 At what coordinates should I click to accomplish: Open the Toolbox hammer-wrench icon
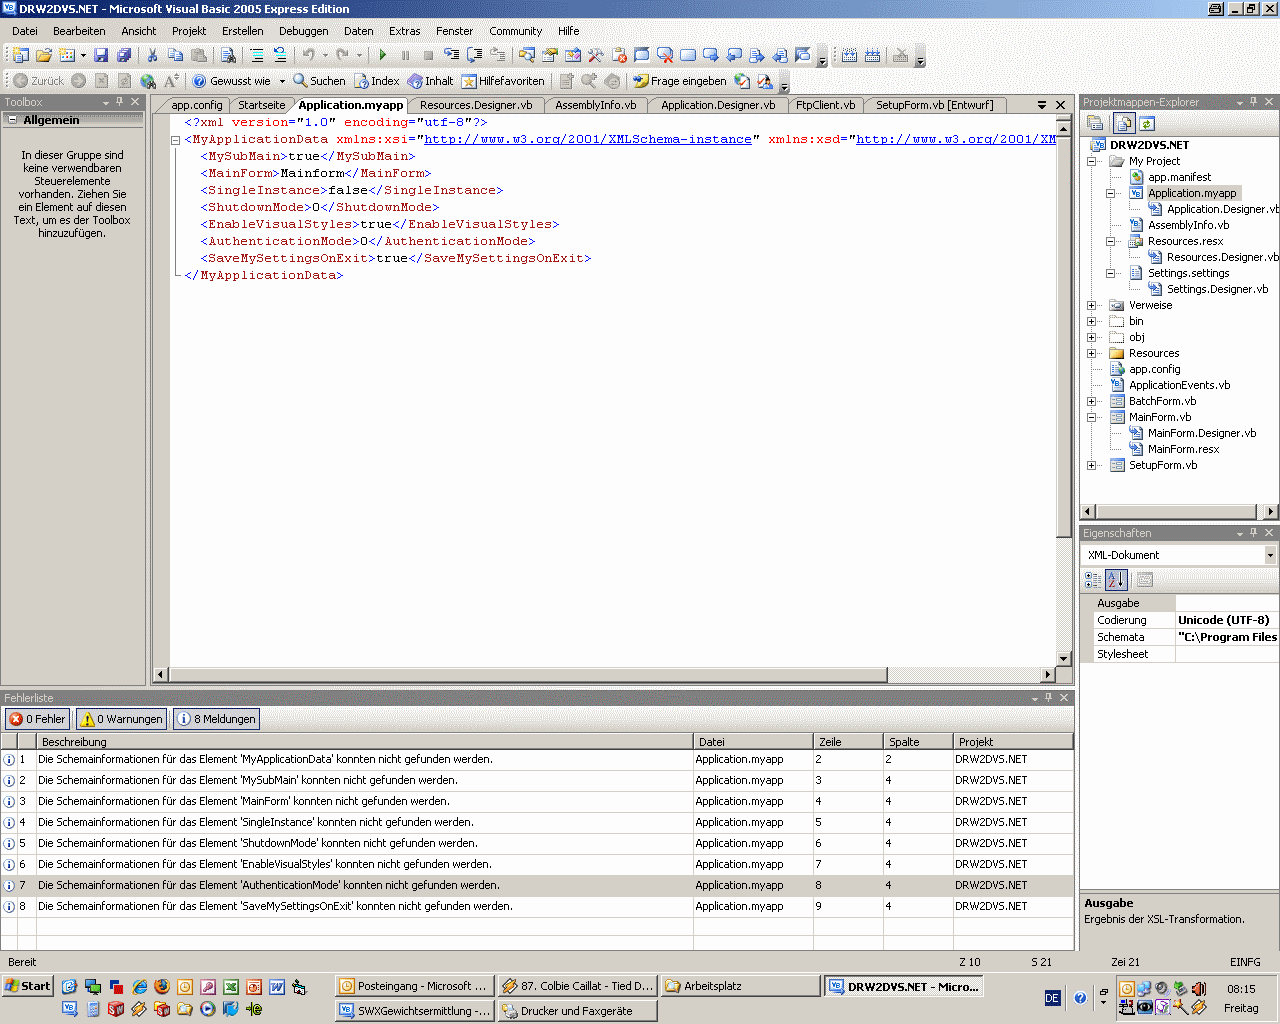(x=596, y=56)
